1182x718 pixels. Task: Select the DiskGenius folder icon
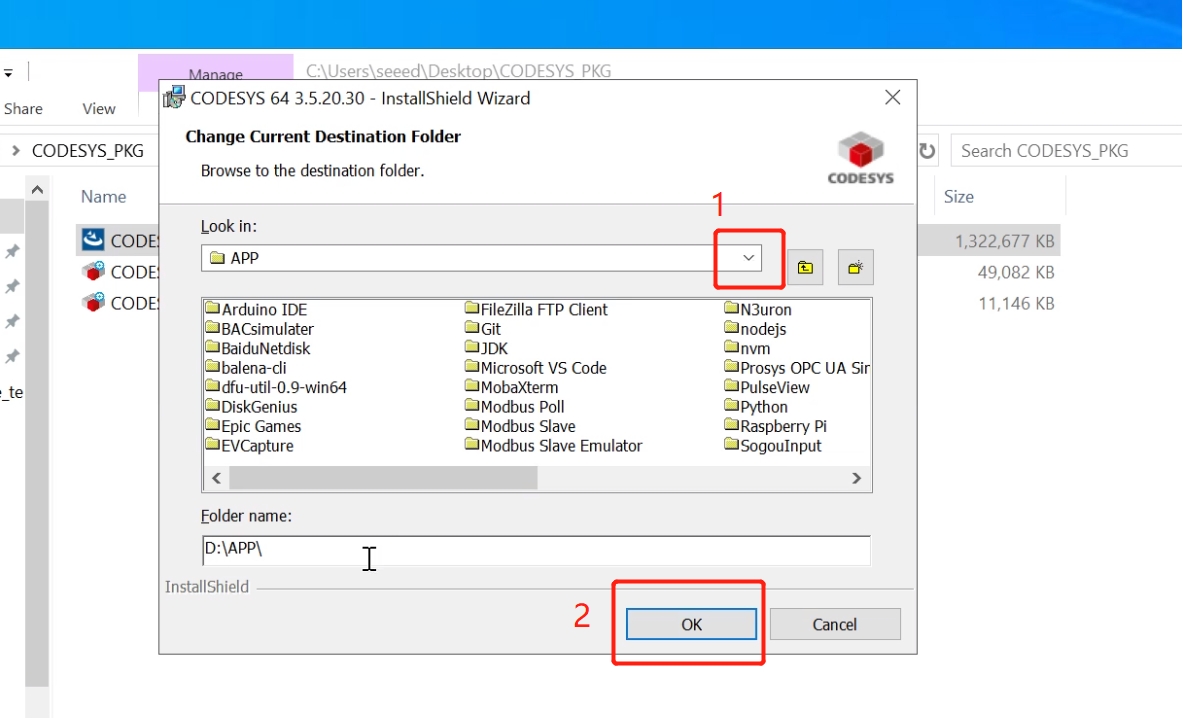pyautogui.click(x=213, y=407)
